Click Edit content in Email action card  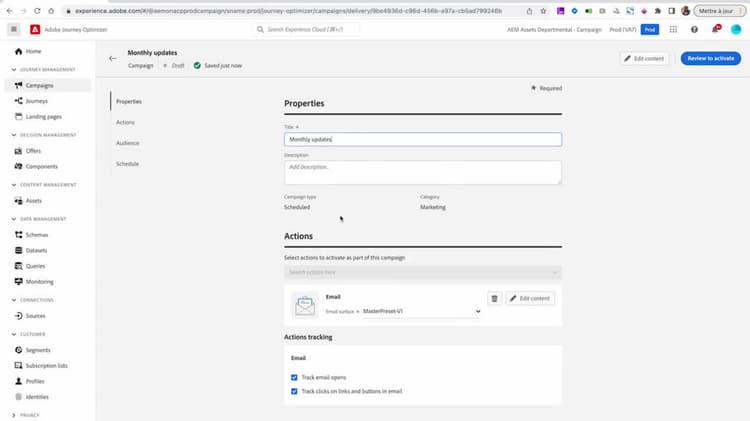click(x=530, y=299)
